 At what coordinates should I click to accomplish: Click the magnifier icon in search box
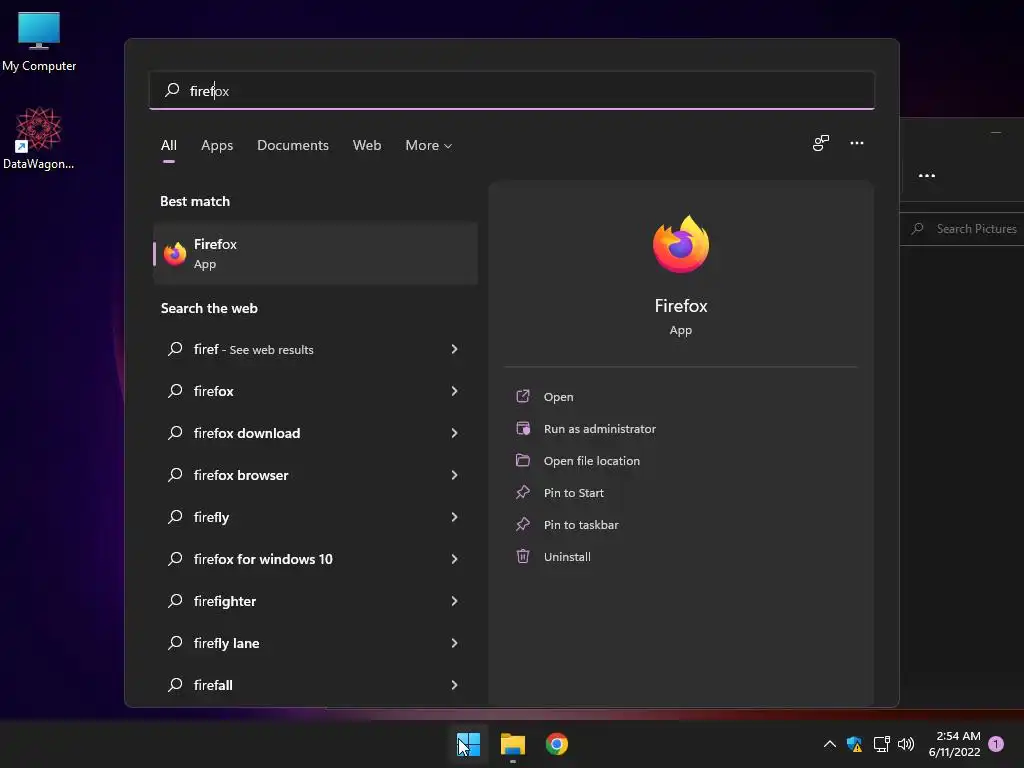pyautogui.click(x=172, y=90)
